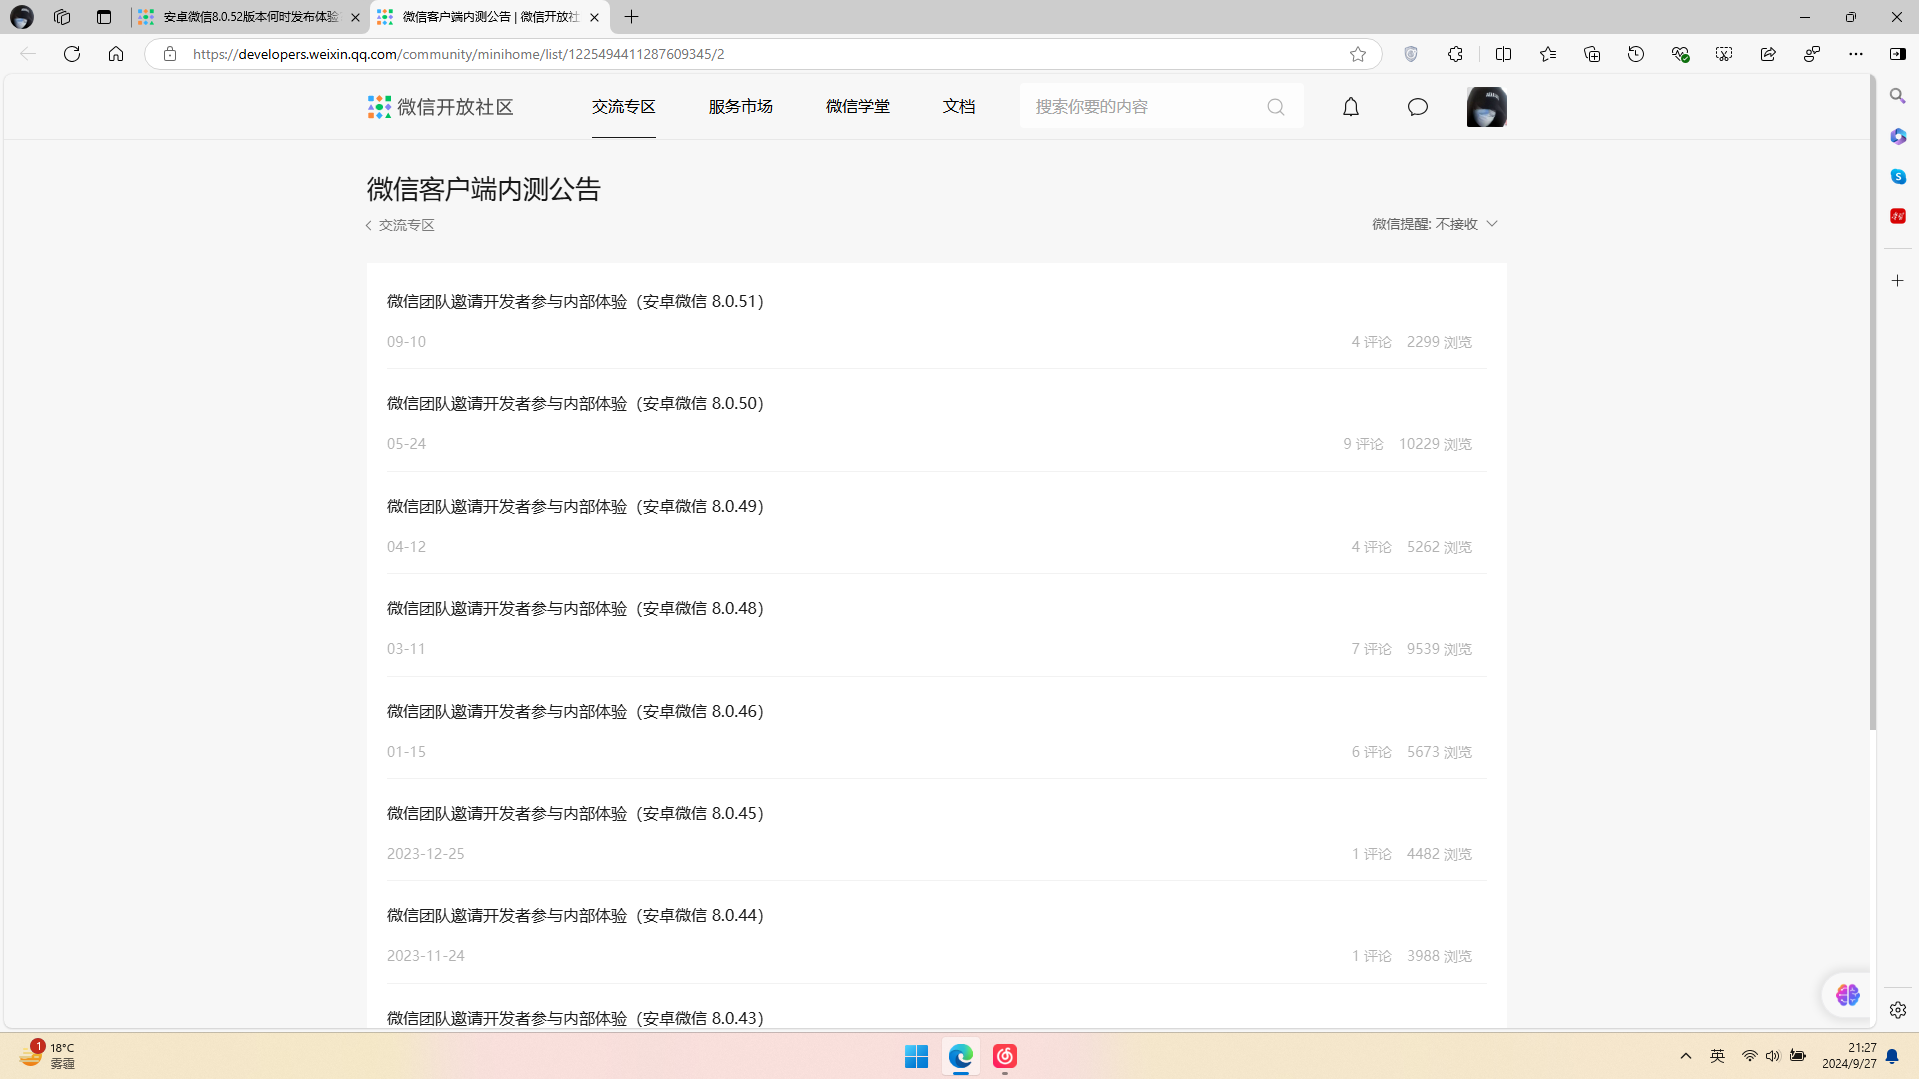Open clock and date 21:27 in taskbar
This screenshot has height=1079, width=1919.
coord(1849,1056)
